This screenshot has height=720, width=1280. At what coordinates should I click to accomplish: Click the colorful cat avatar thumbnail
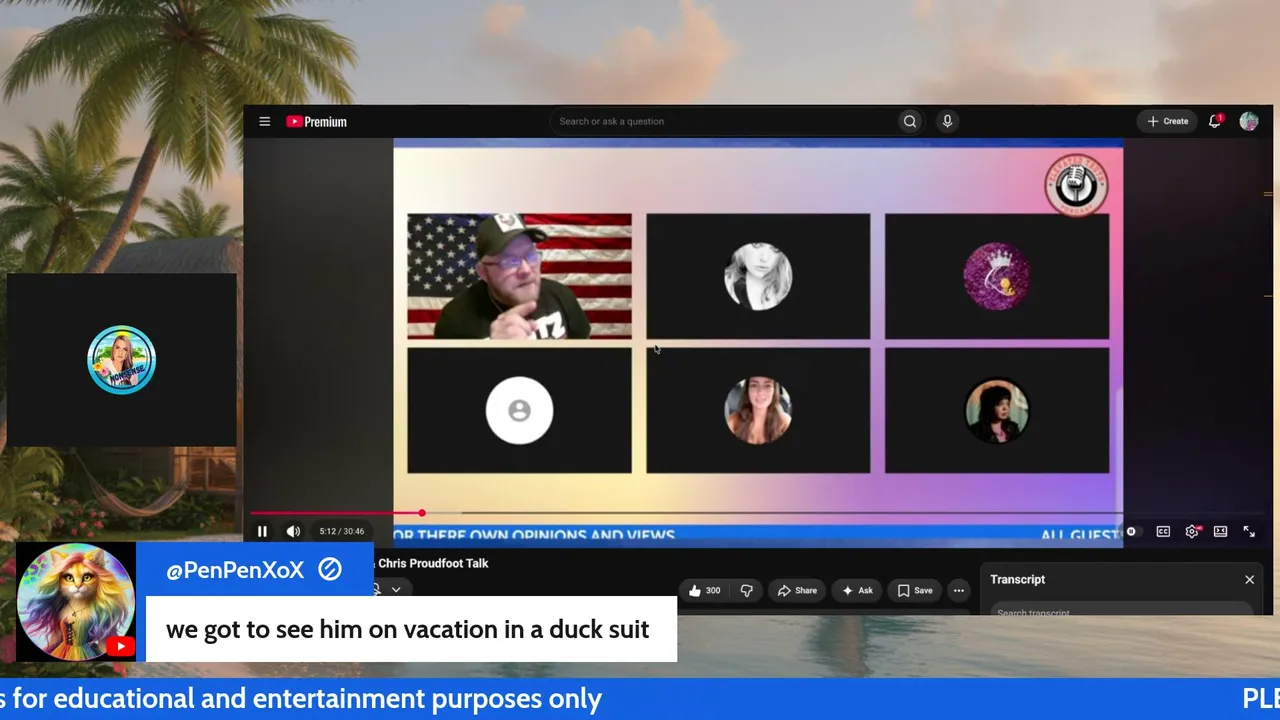76,602
